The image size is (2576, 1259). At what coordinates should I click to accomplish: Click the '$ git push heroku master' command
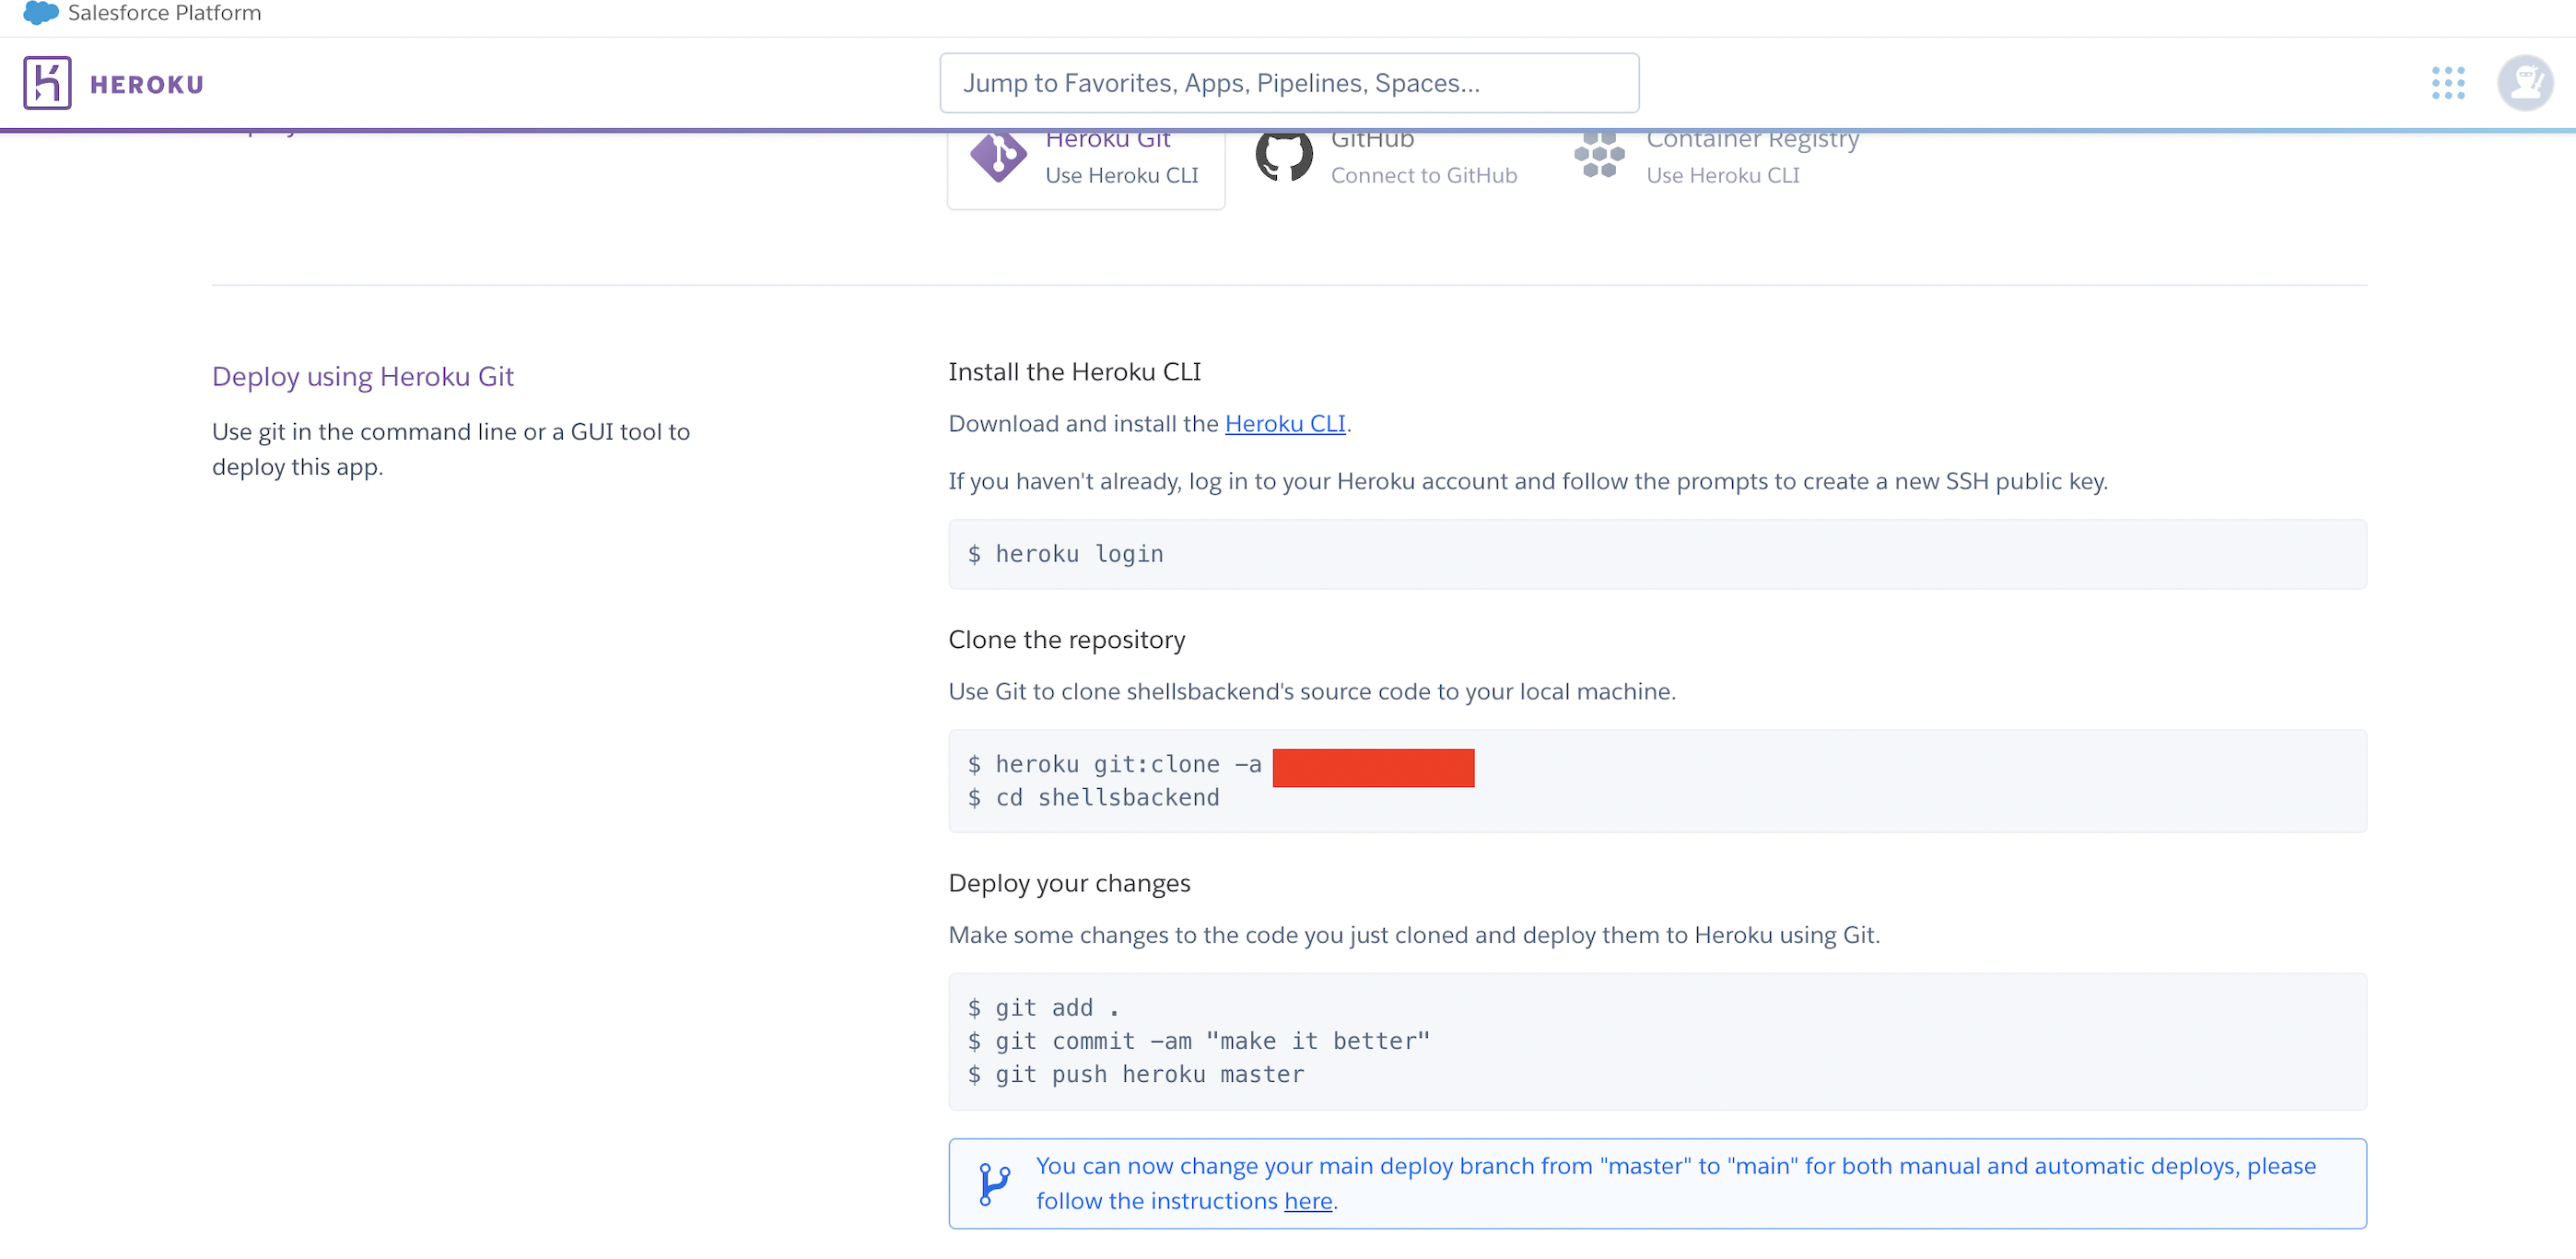click(x=1135, y=1074)
